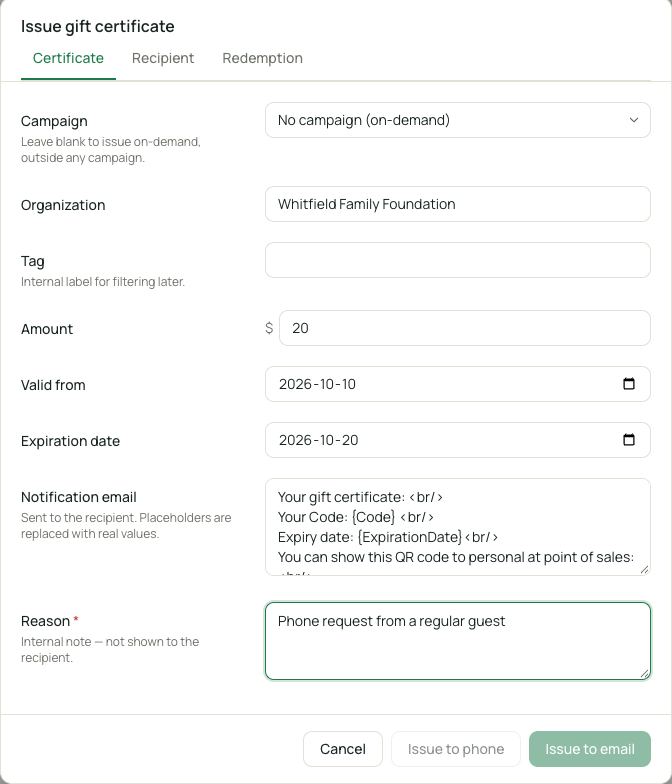Image resolution: width=672 pixels, height=784 pixels.
Task: Grab the Notification email resize handle
Action: tap(644, 570)
